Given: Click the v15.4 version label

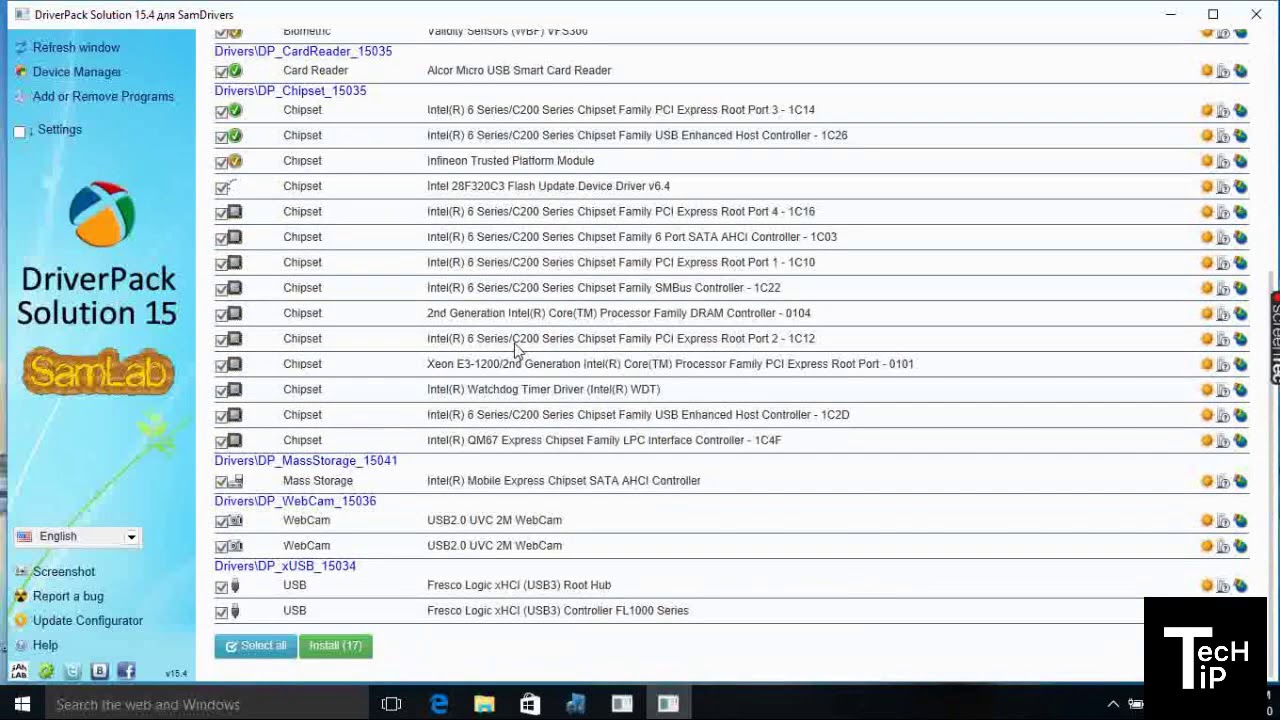Looking at the screenshot, I should pos(176,674).
